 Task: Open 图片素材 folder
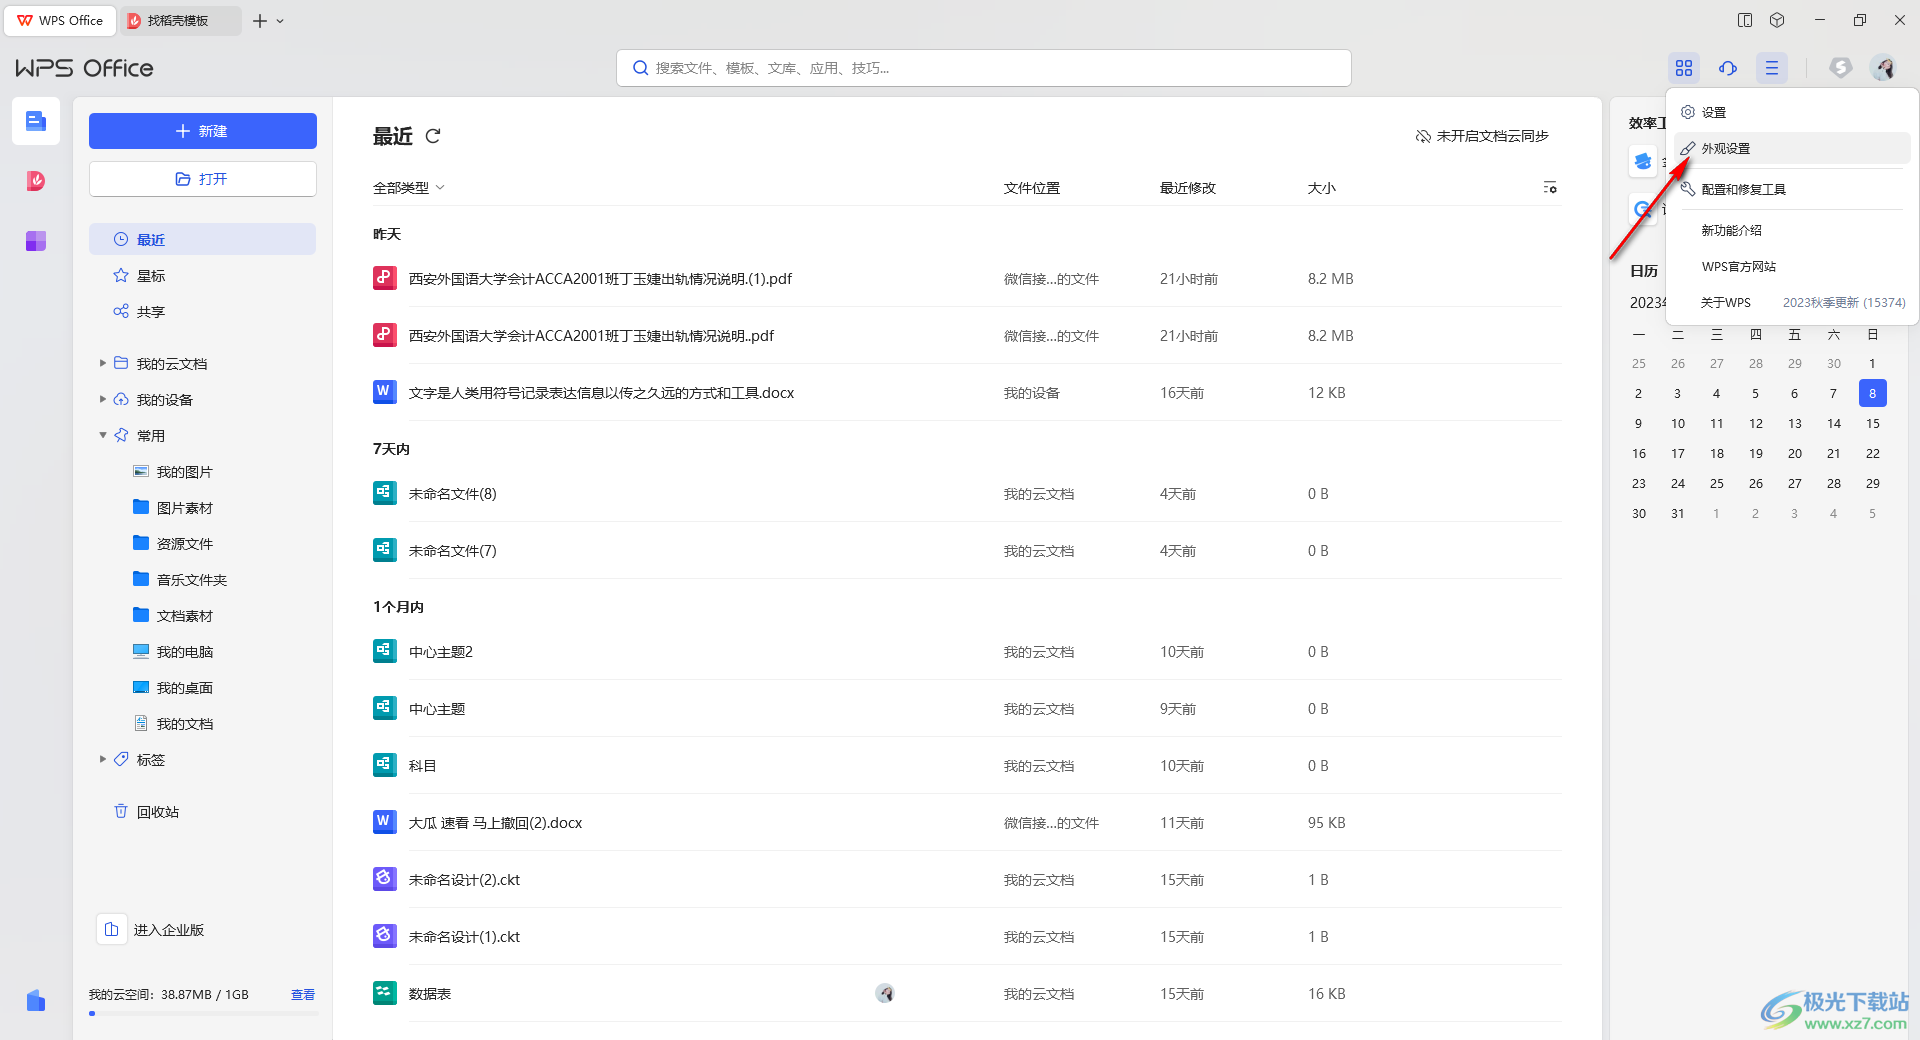click(173, 508)
